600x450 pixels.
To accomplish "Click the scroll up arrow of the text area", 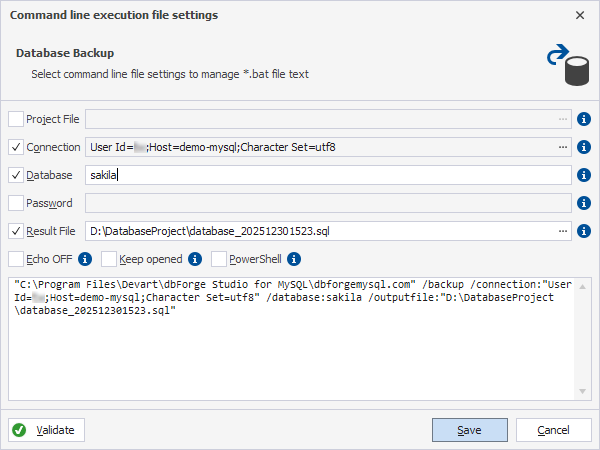I will [x=582, y=287].
